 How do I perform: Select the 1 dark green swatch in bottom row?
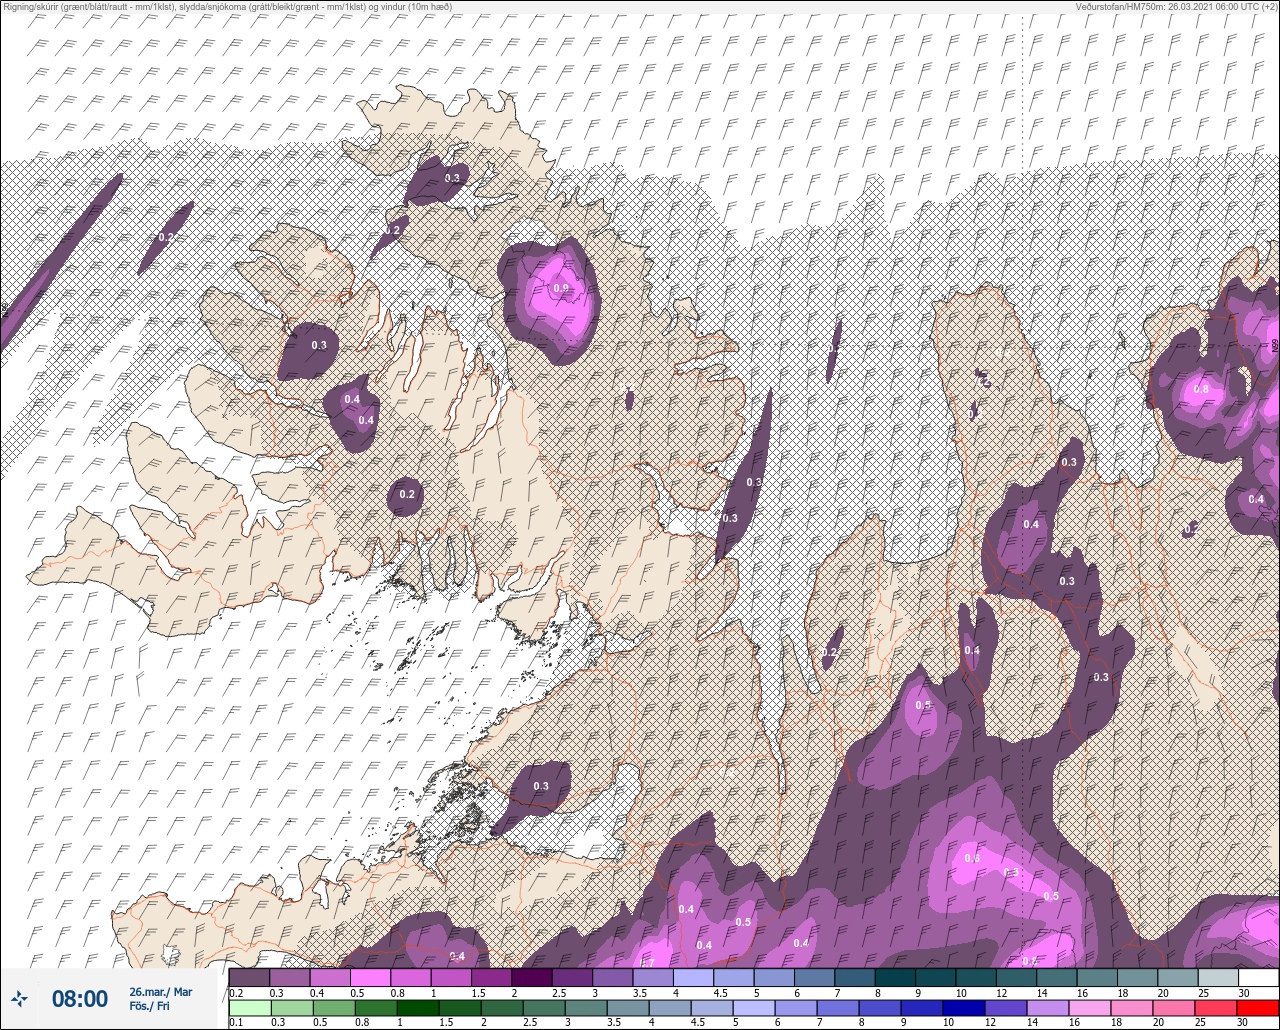point(418,1007)
